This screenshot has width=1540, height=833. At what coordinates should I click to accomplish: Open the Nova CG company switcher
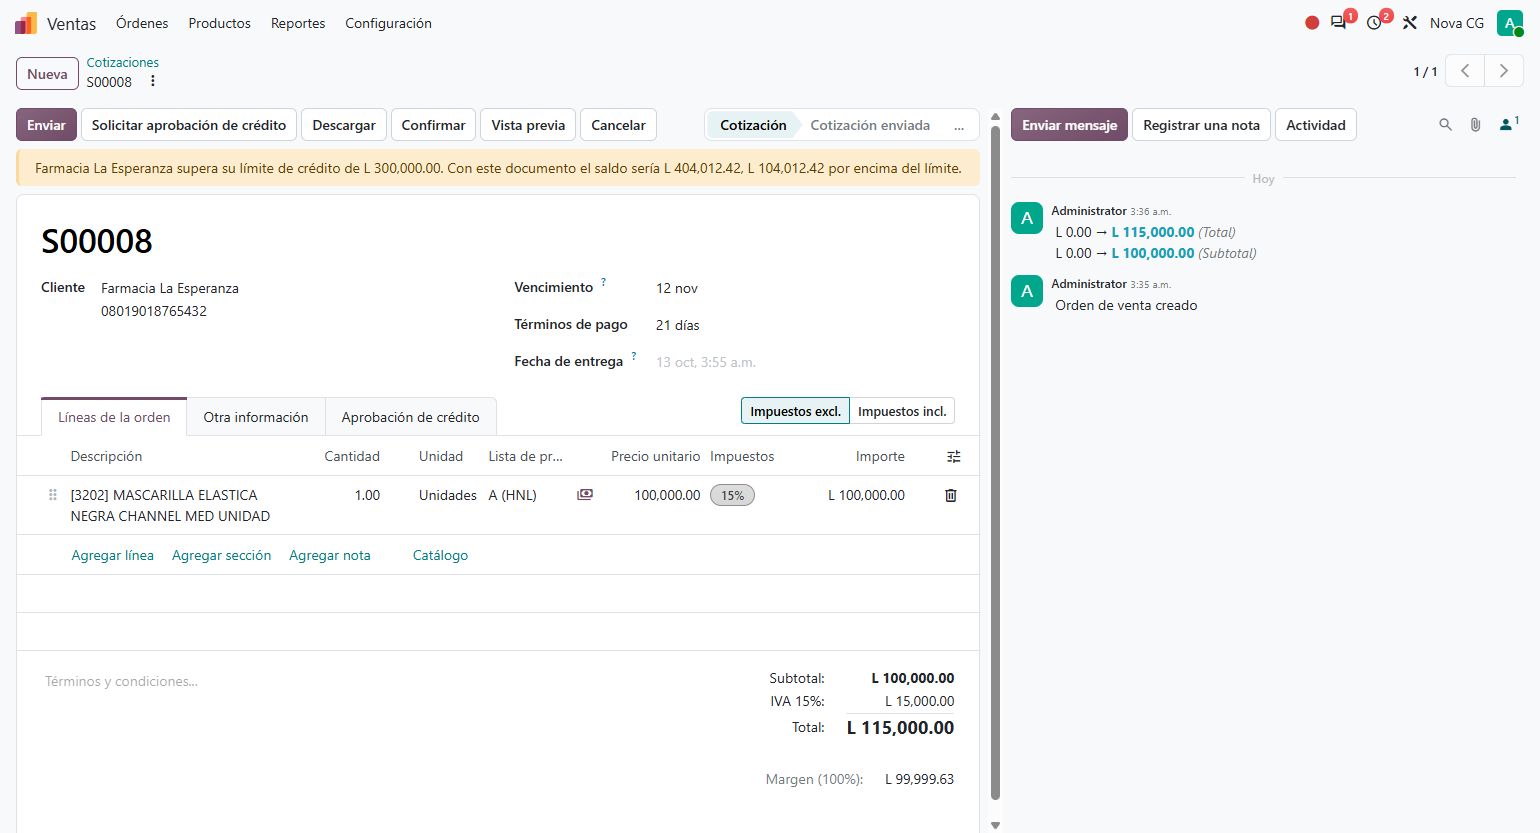[1457, 23]
